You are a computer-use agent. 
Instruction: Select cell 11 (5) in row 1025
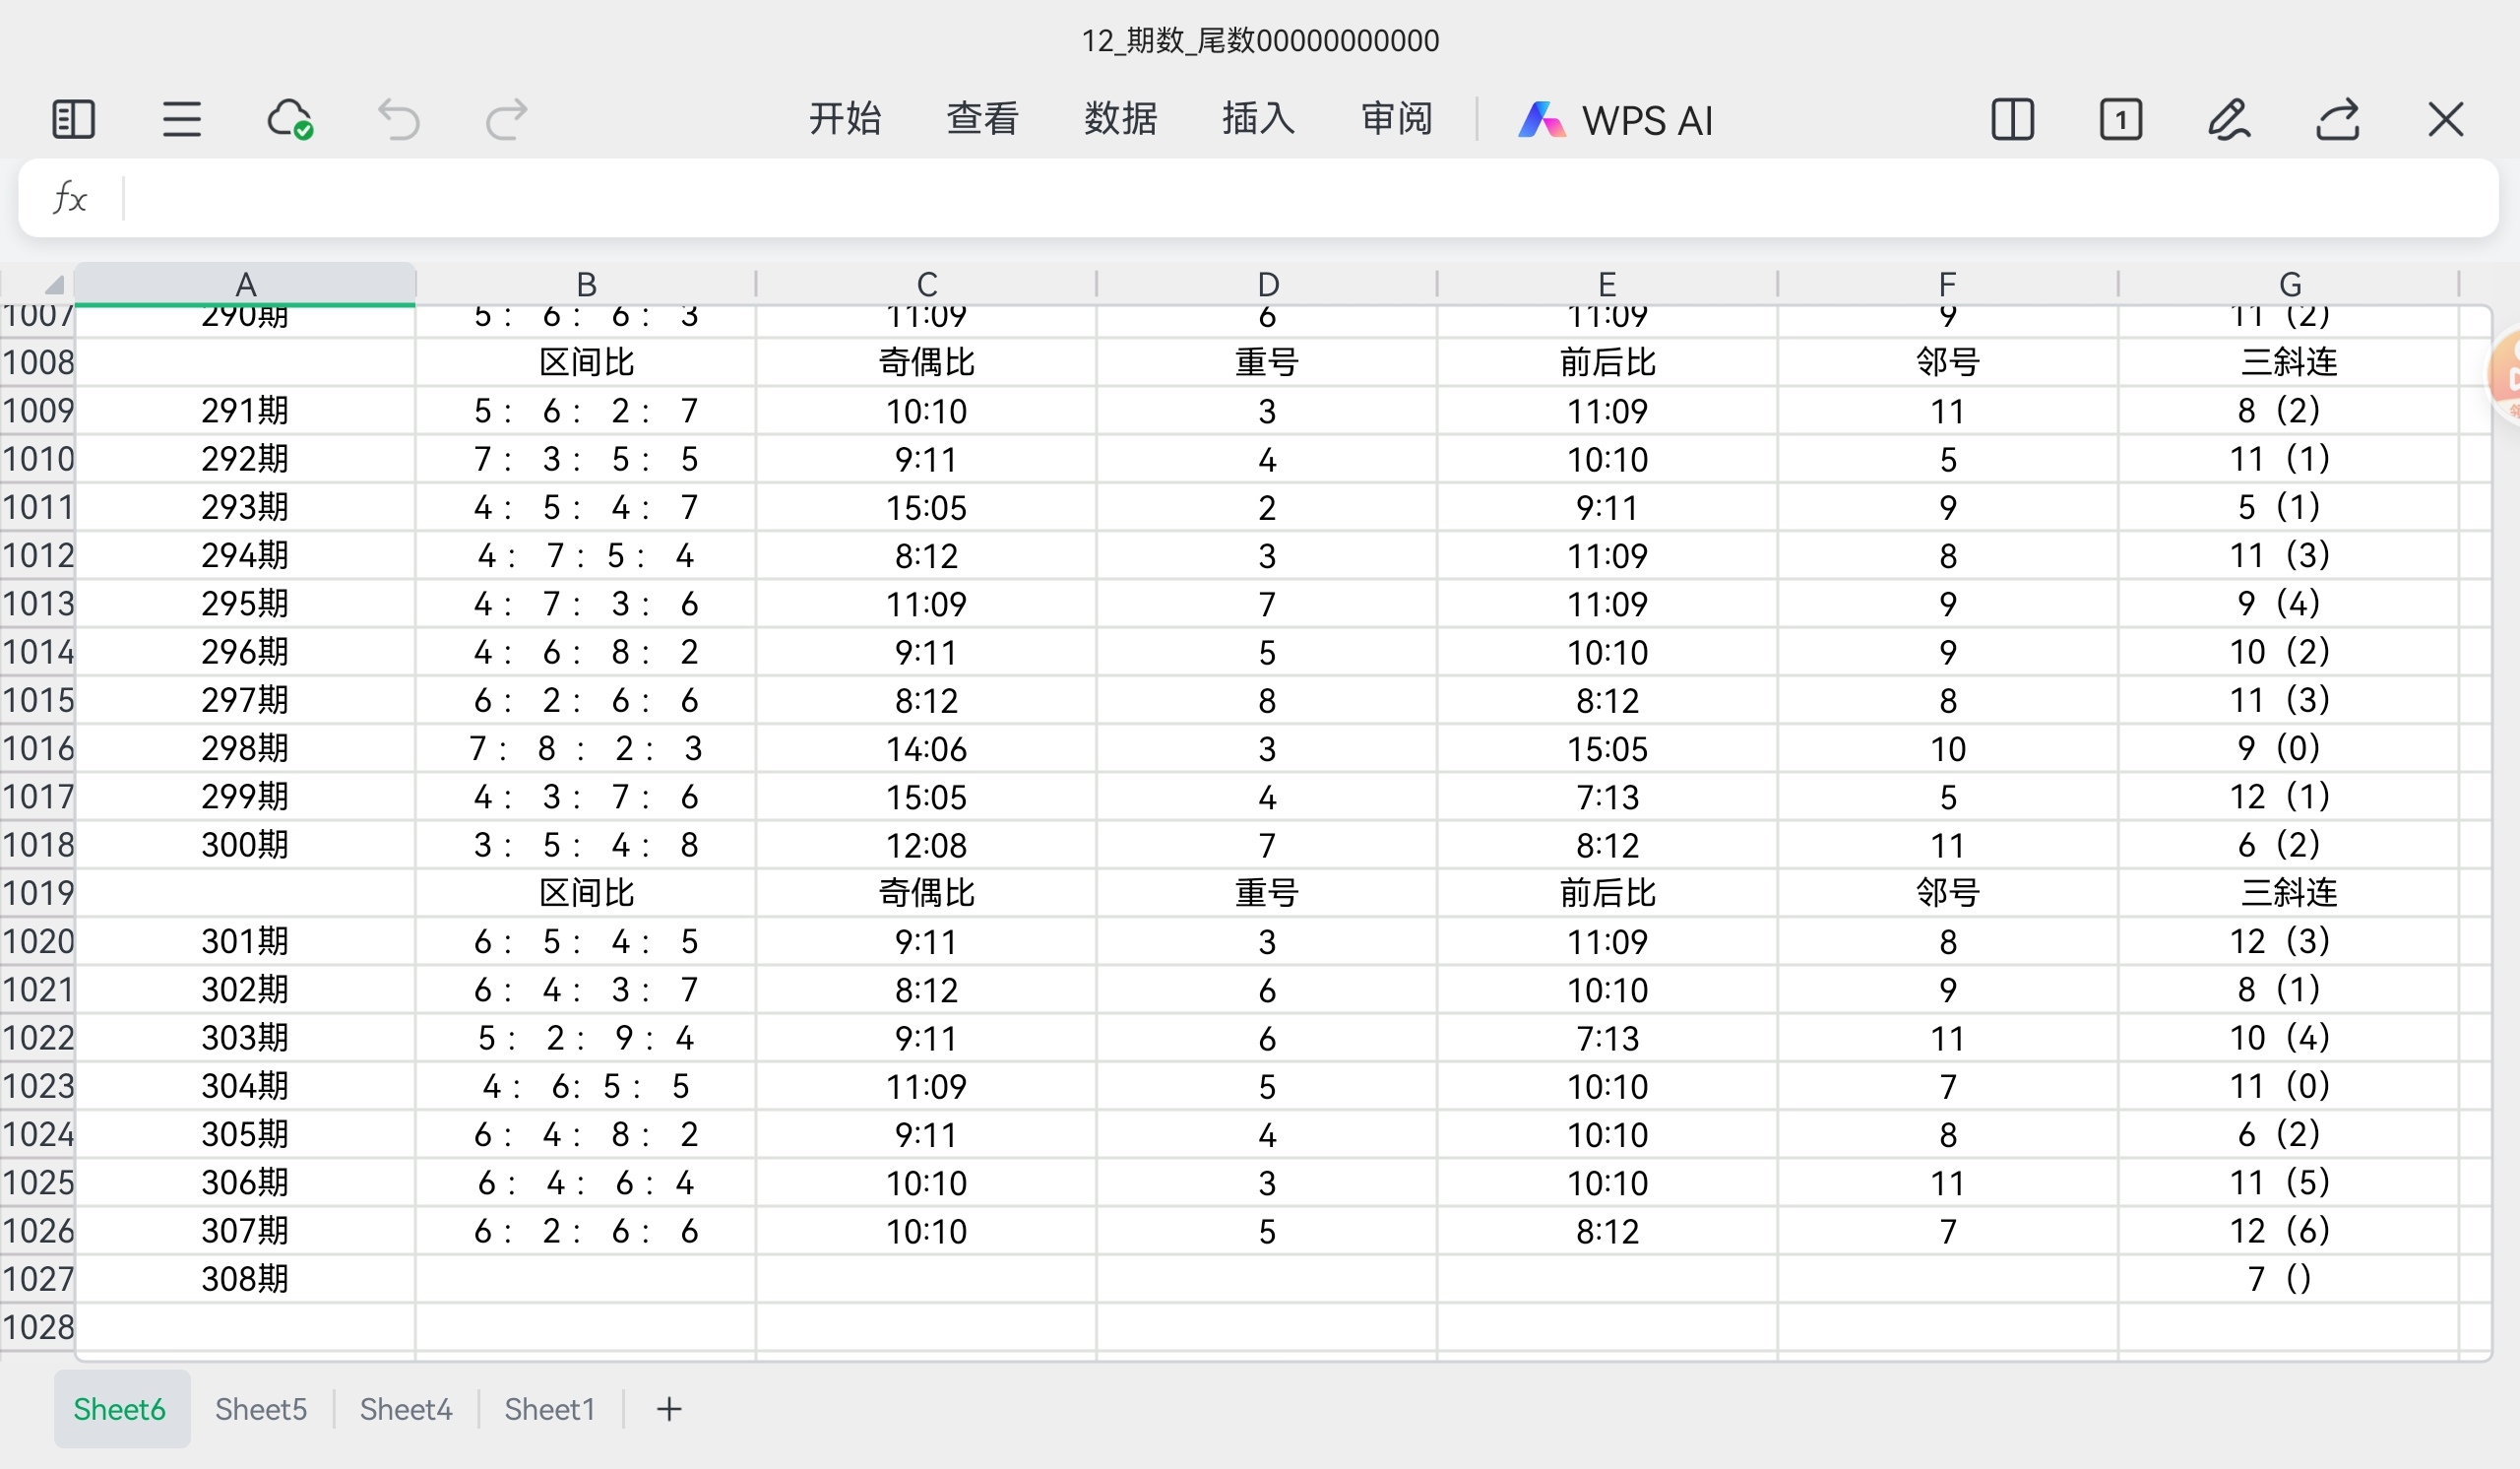2289,1183
